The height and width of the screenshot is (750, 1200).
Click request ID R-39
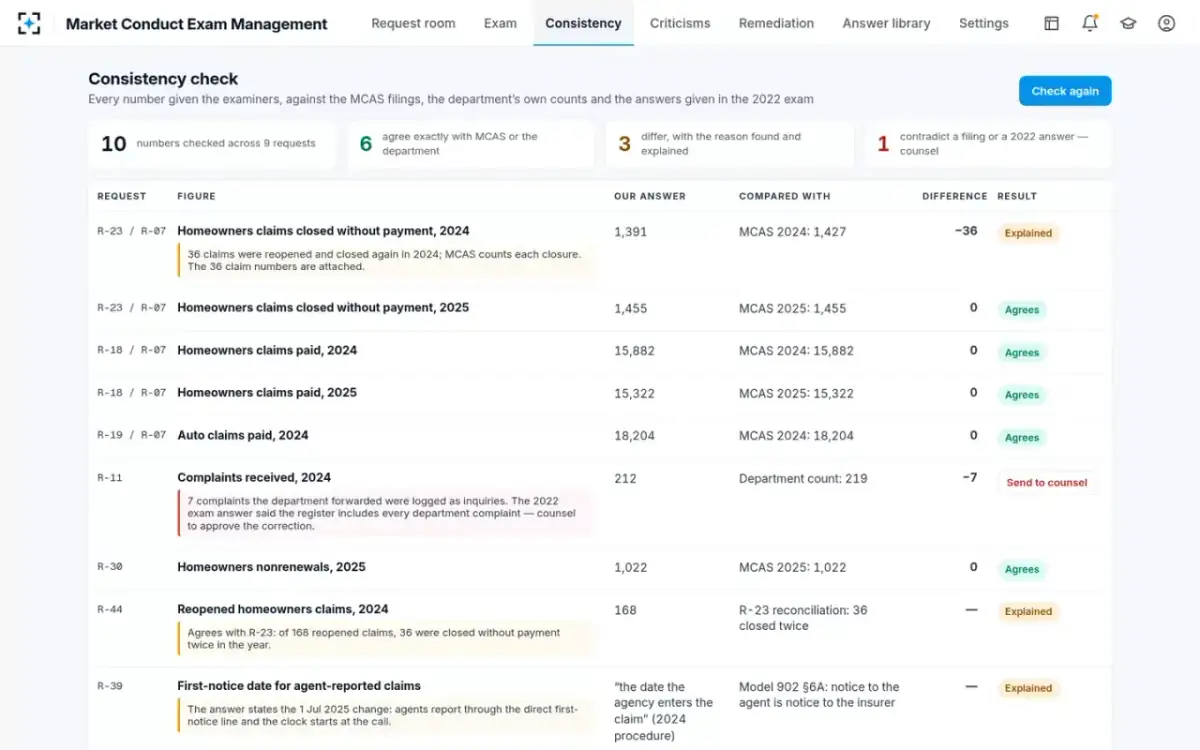109,686
